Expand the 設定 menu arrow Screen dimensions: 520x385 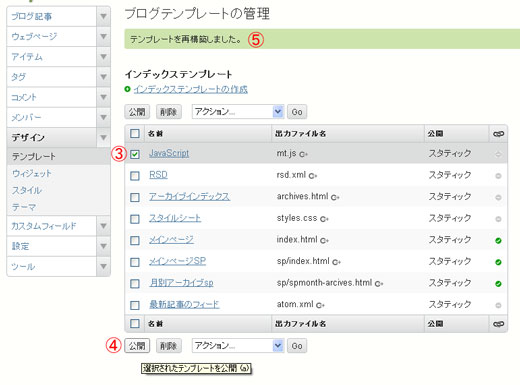tap(103, 246)
